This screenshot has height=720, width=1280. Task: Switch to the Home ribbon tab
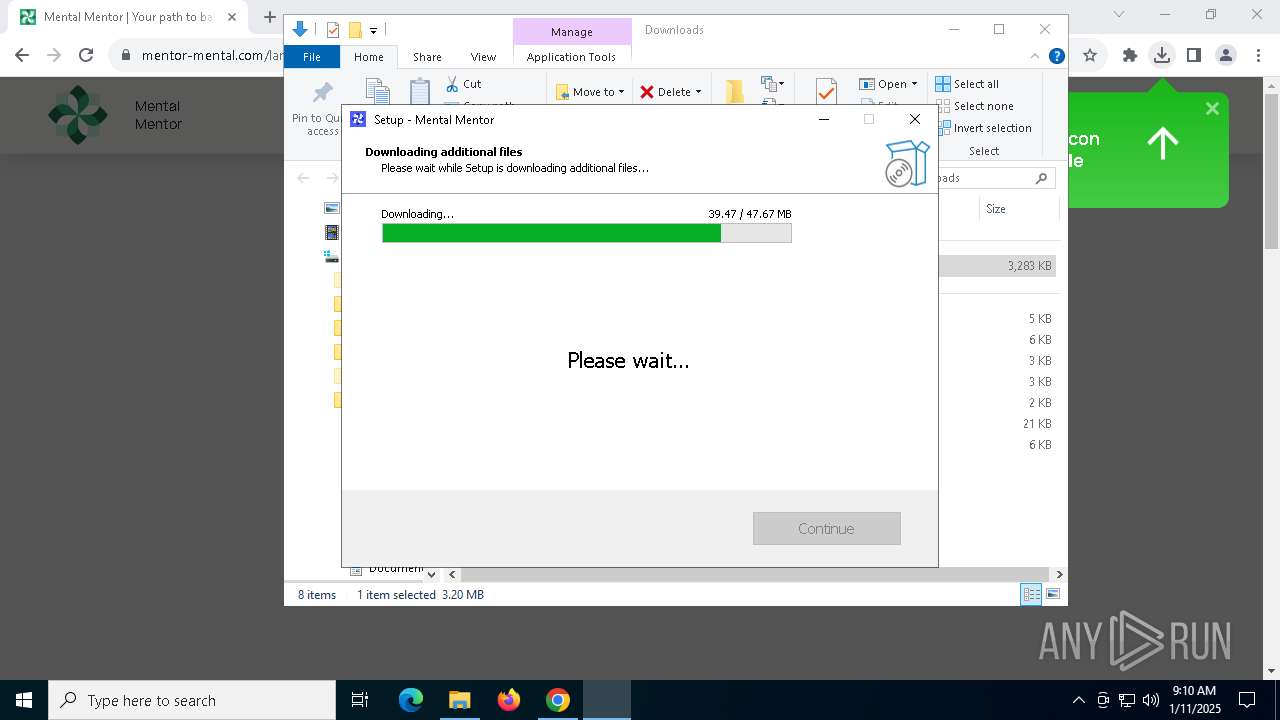368,57
